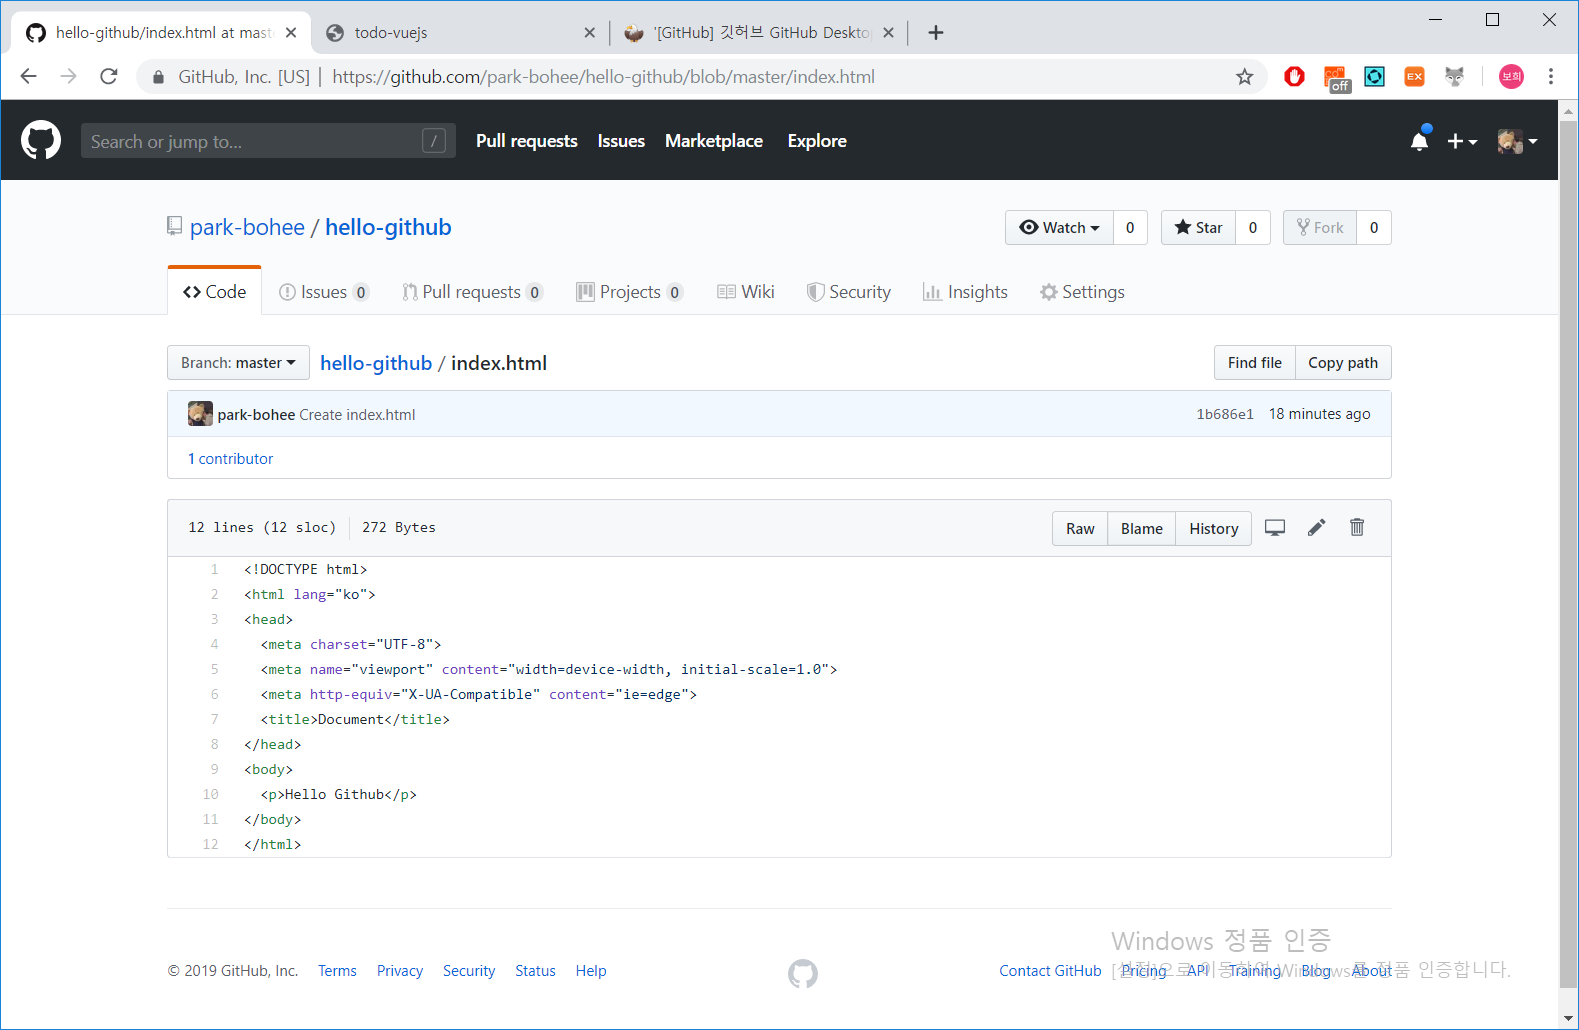The image size is (1579, 1030).
Task: Go to Marketplace in top navigation
Action: pos(714,141)
